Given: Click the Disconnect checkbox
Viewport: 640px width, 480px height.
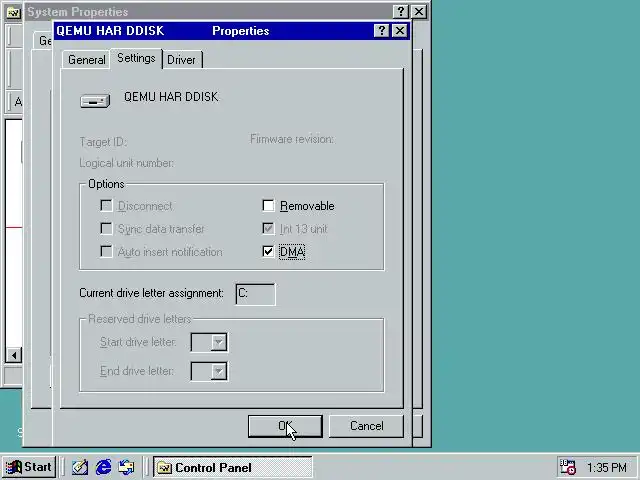Looking at the screenshot, I should pos(106,206).
